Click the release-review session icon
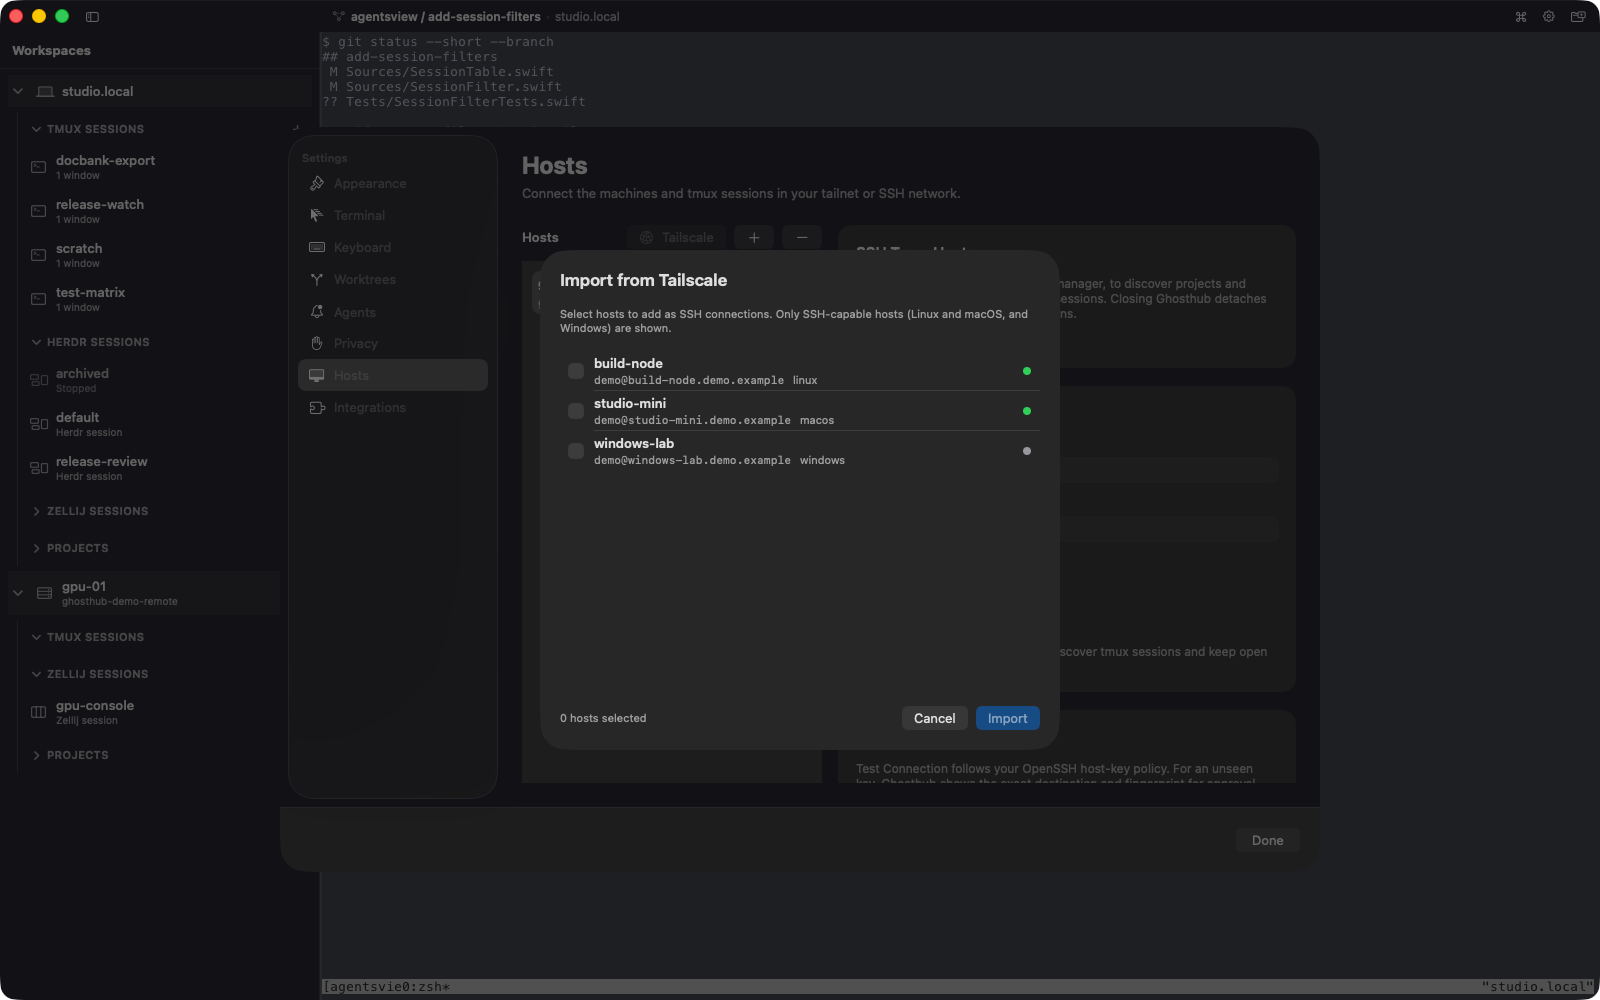Image resolution: width=1600 pixels, height=1000 pixels. pos(39,468)
